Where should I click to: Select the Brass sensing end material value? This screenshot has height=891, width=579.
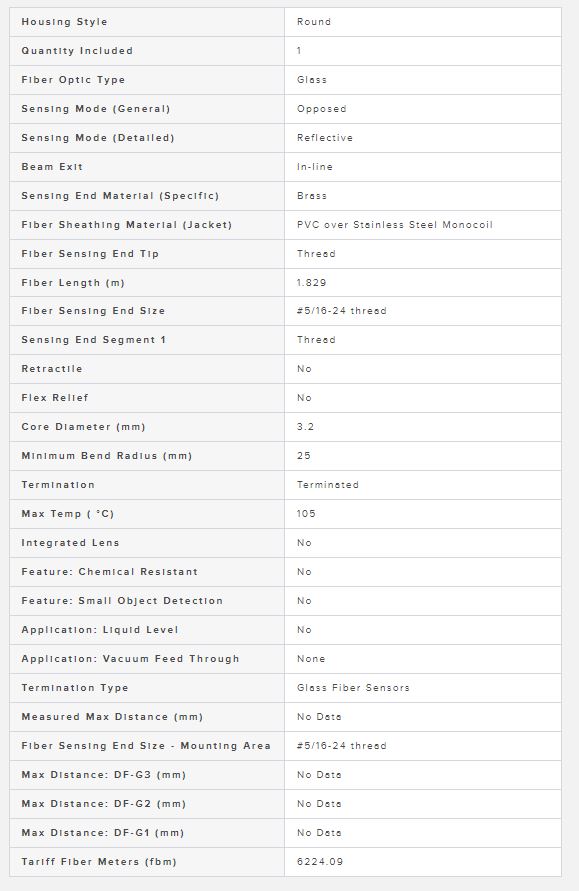pyautogui.click(x=311, y=195)
